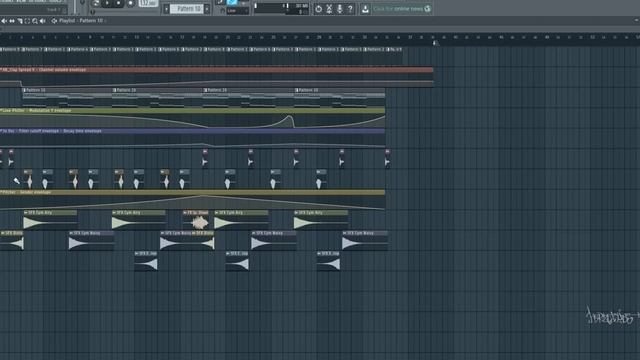The width and height of the screenshot is (640, 360).
Task: Click the select tool in playlist toolbar
Action: click(27, 20)
